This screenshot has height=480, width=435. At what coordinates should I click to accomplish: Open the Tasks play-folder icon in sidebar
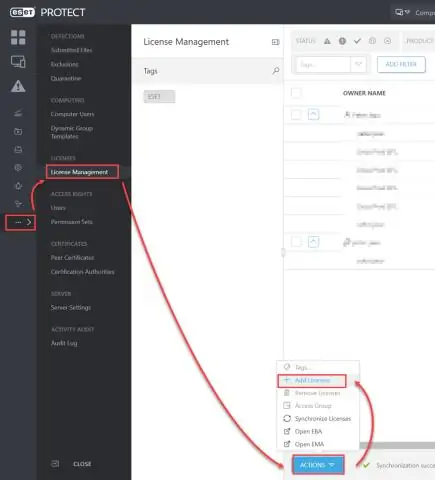tap(18, 132)
